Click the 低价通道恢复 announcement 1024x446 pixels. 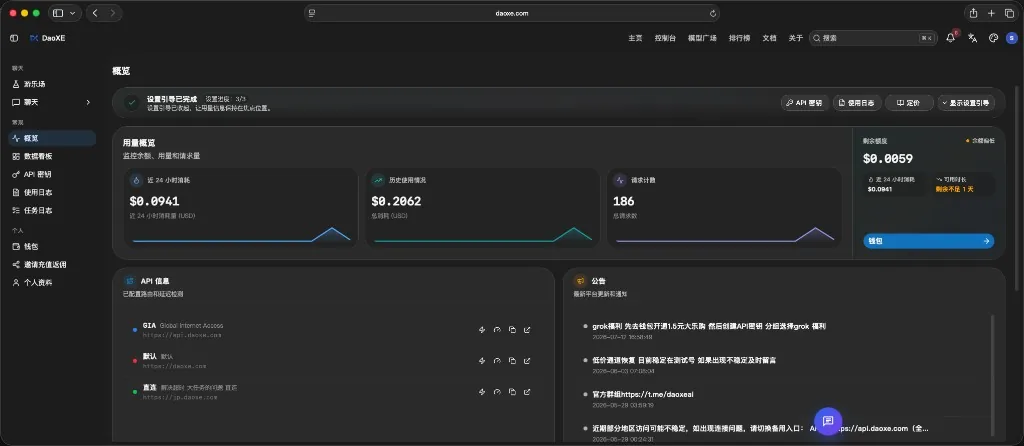click(x=684, y=360)
